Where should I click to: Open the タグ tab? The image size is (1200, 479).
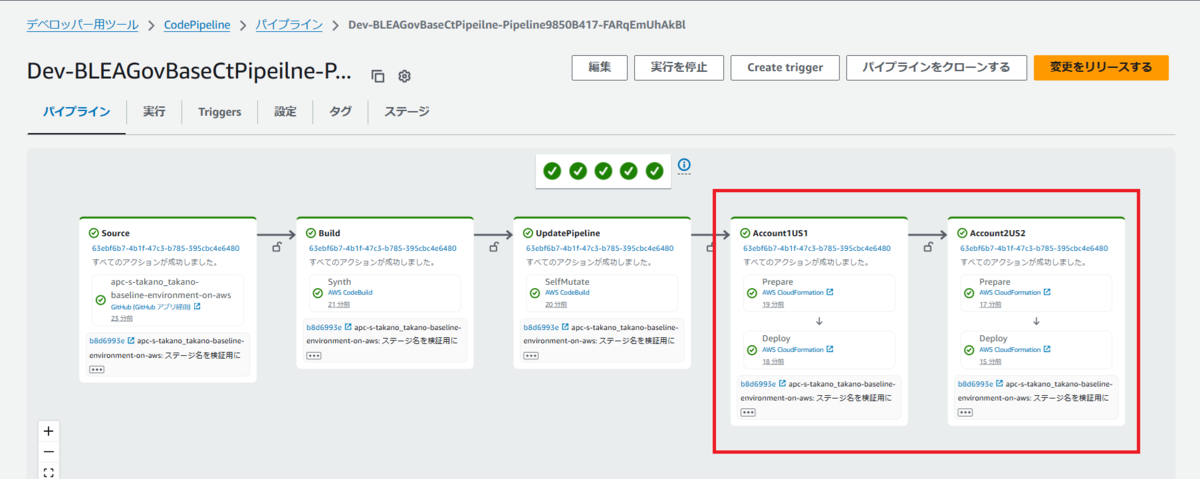coord(340,112)
